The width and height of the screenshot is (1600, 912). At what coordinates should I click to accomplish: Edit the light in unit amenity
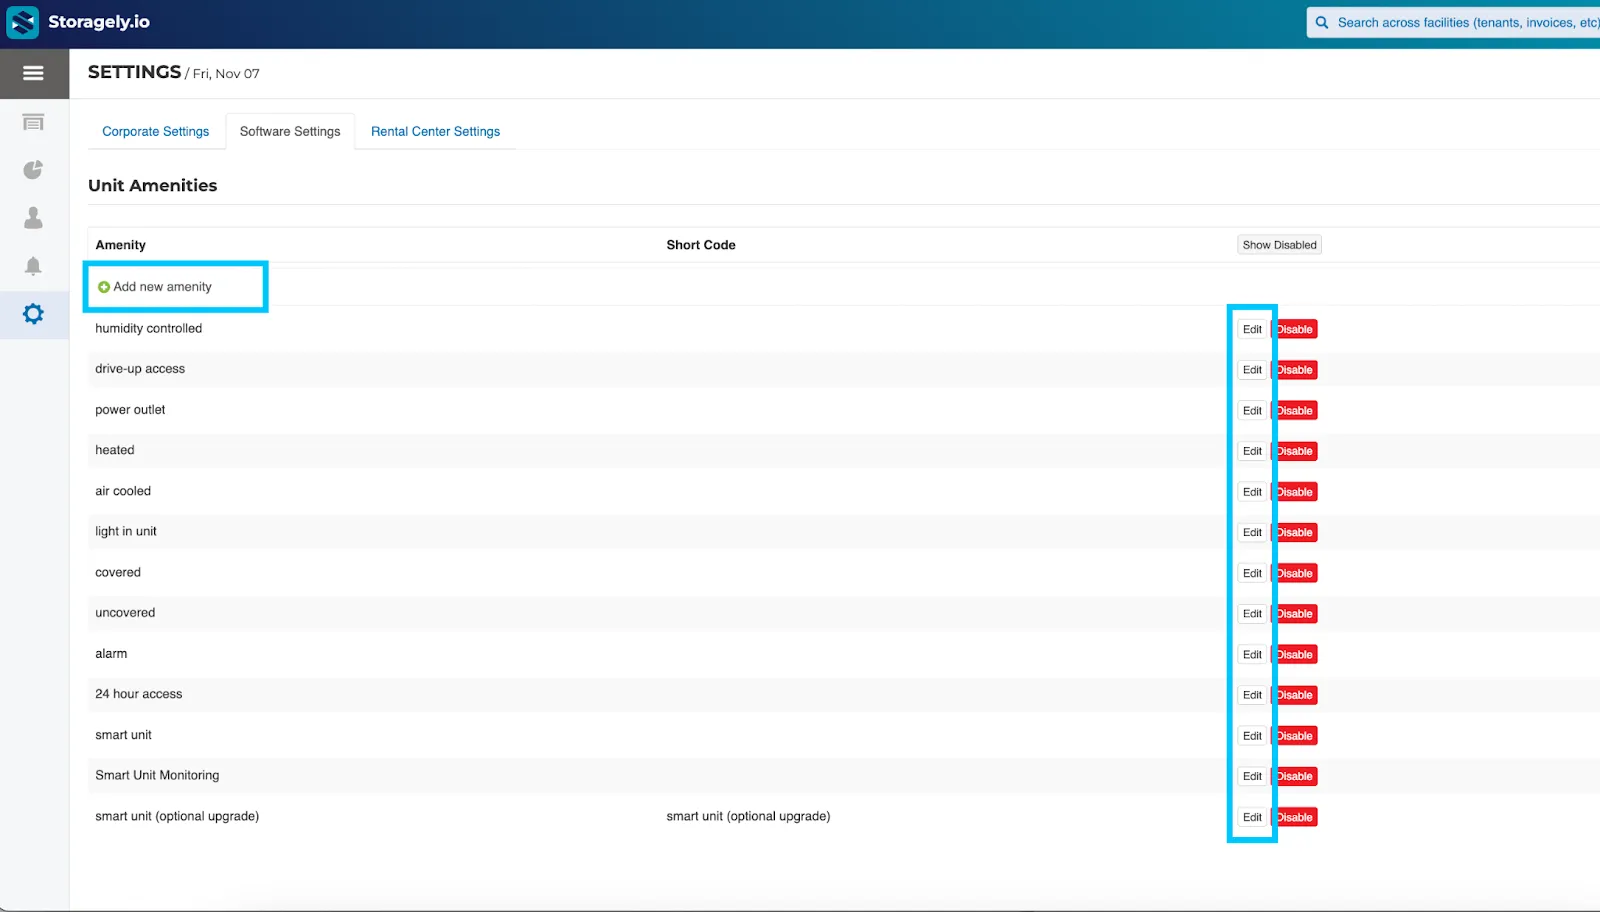click(1252, 532)
